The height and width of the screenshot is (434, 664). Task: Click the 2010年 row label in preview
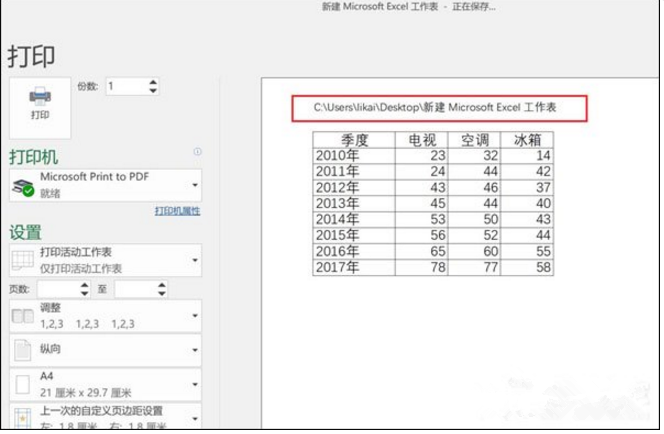[x=338, y=156]
